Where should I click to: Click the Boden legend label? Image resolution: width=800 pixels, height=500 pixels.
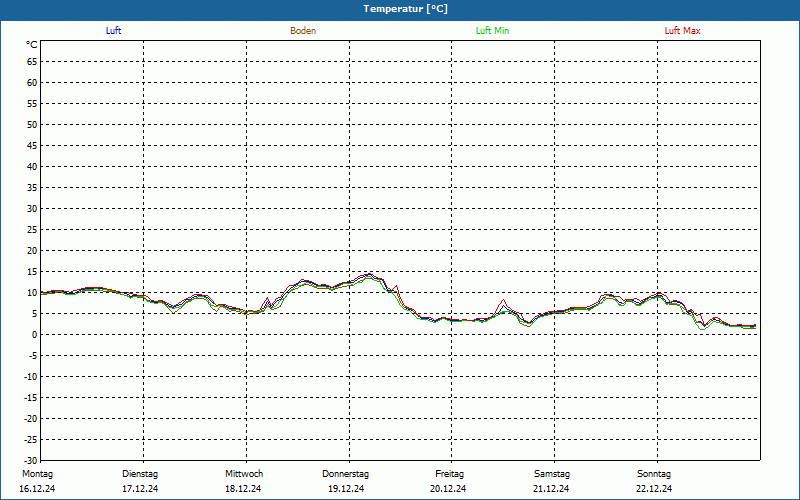point(303,31)
